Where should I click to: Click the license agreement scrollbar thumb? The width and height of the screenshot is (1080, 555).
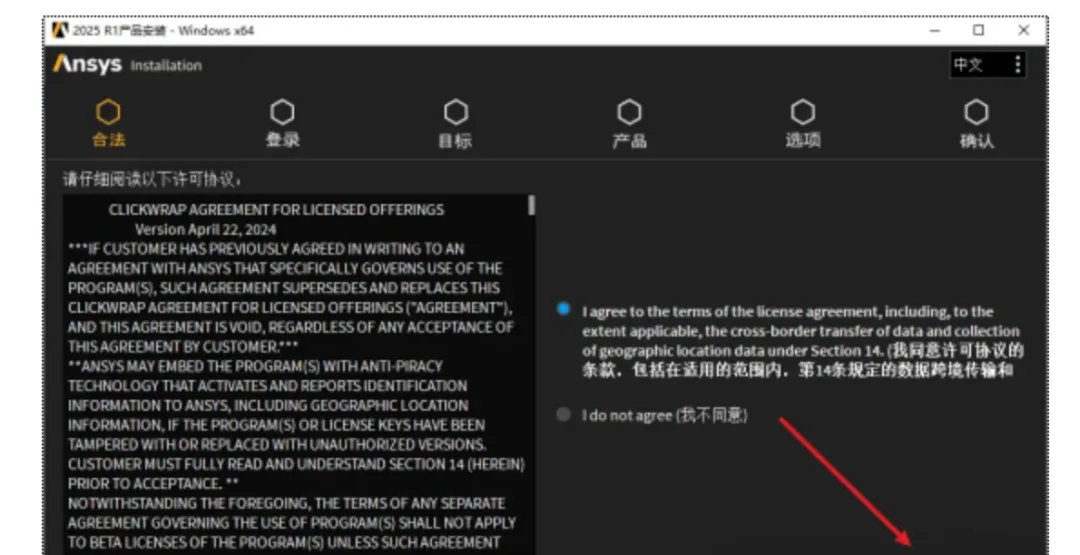click(531, 205)
